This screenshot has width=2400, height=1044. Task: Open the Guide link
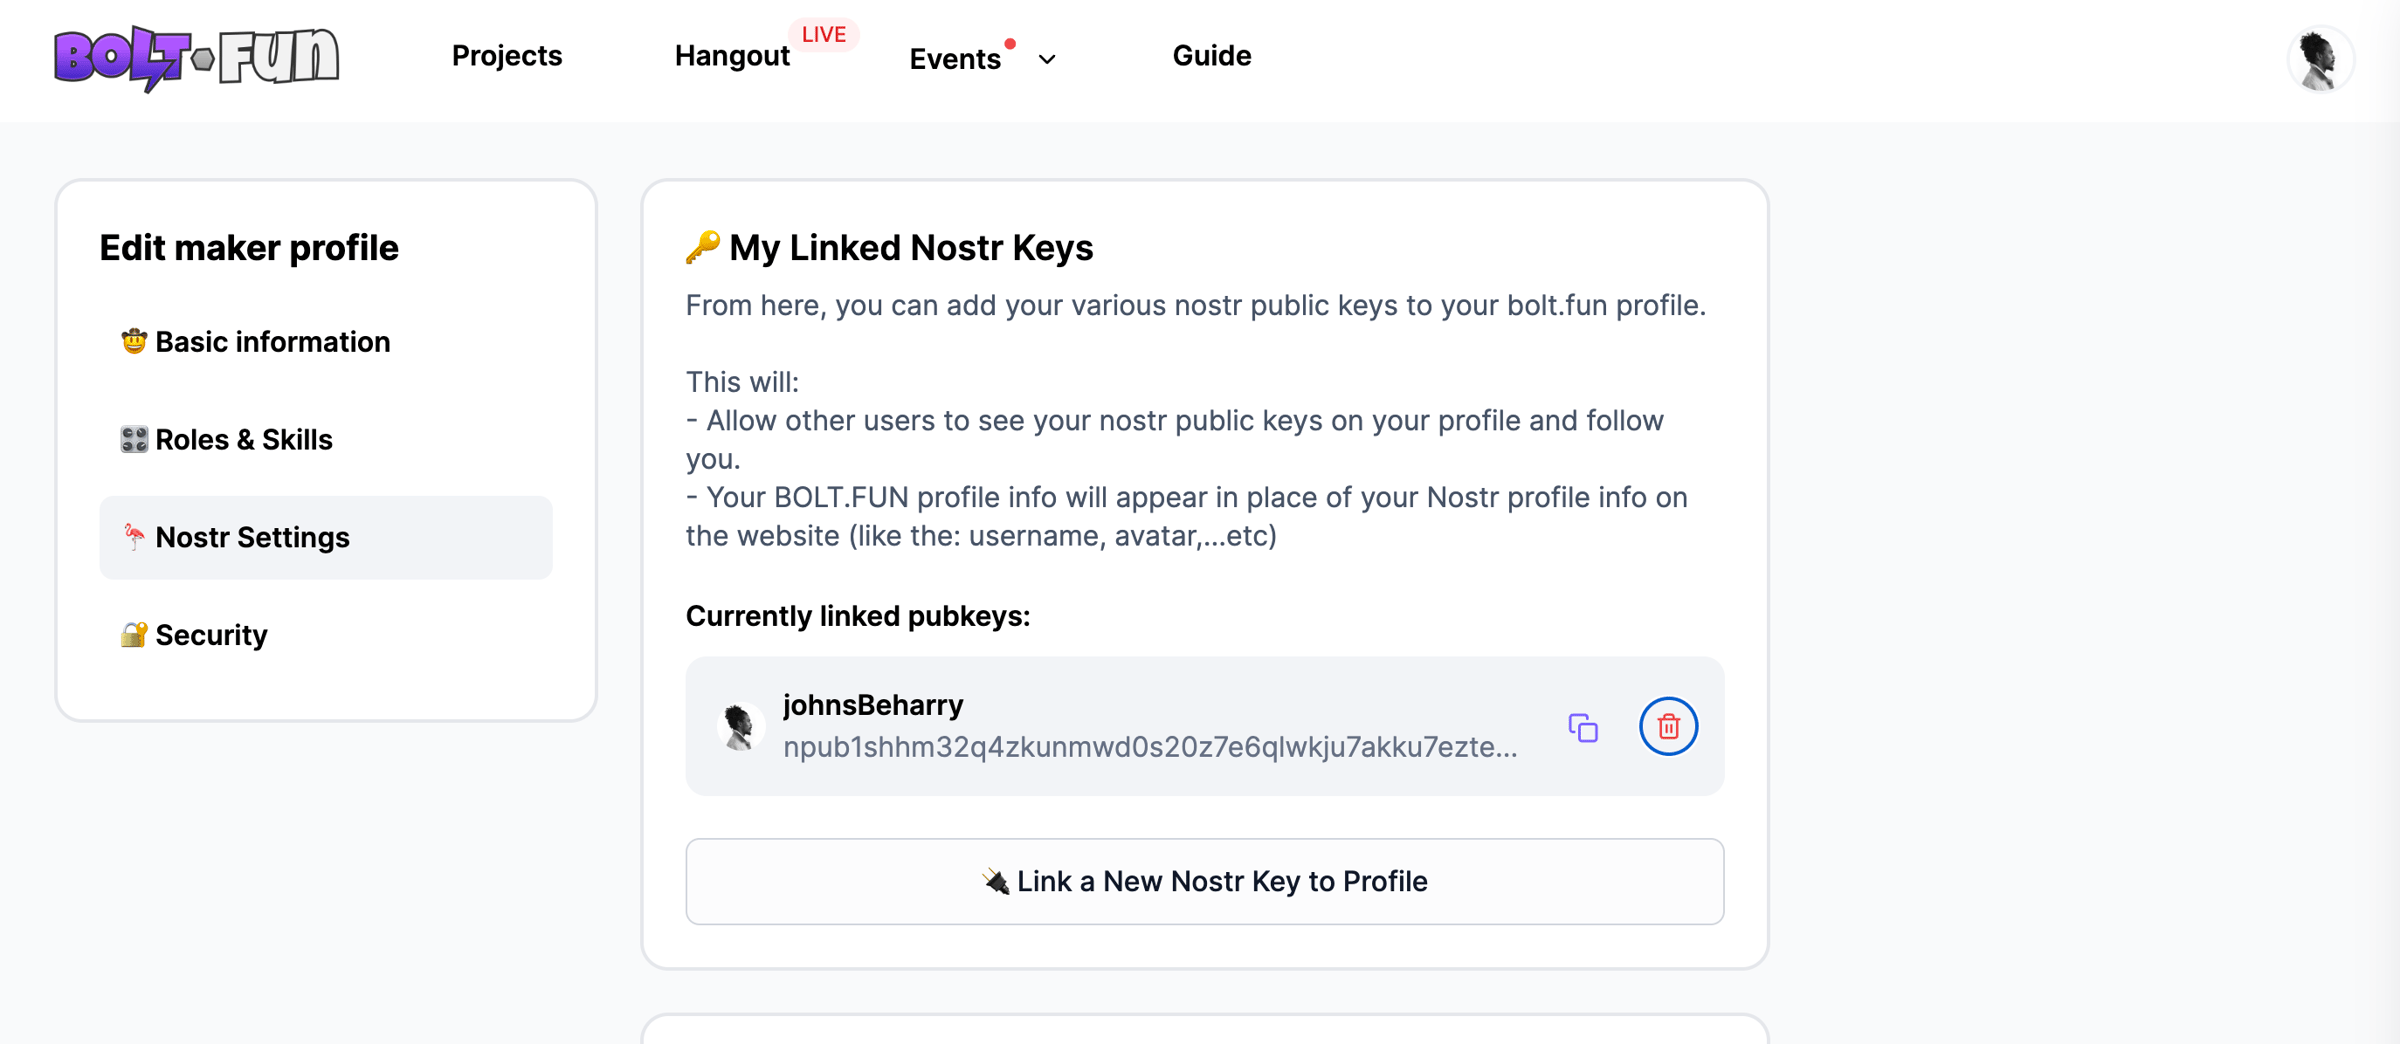[x=1211, y=56]
